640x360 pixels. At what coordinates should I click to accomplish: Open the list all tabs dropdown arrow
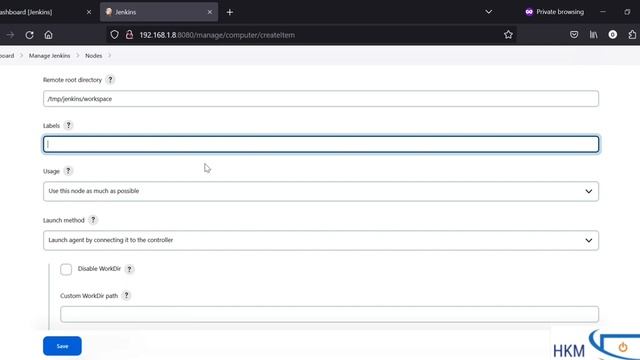coord(489,12)
